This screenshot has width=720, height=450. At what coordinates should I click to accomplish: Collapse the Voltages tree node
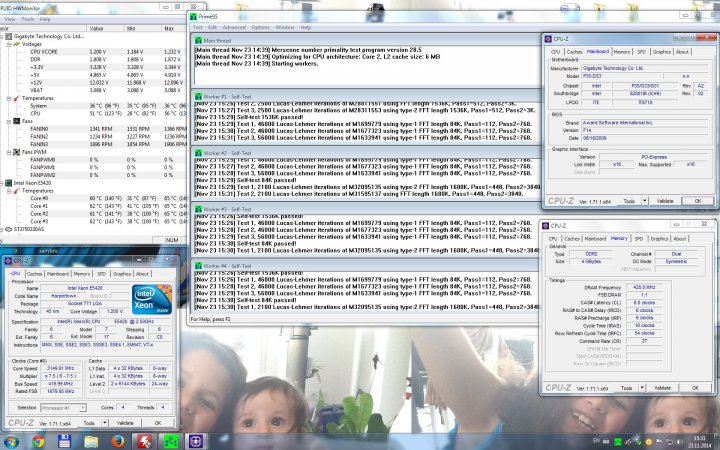pyautogui.click(x=9, y=44)
